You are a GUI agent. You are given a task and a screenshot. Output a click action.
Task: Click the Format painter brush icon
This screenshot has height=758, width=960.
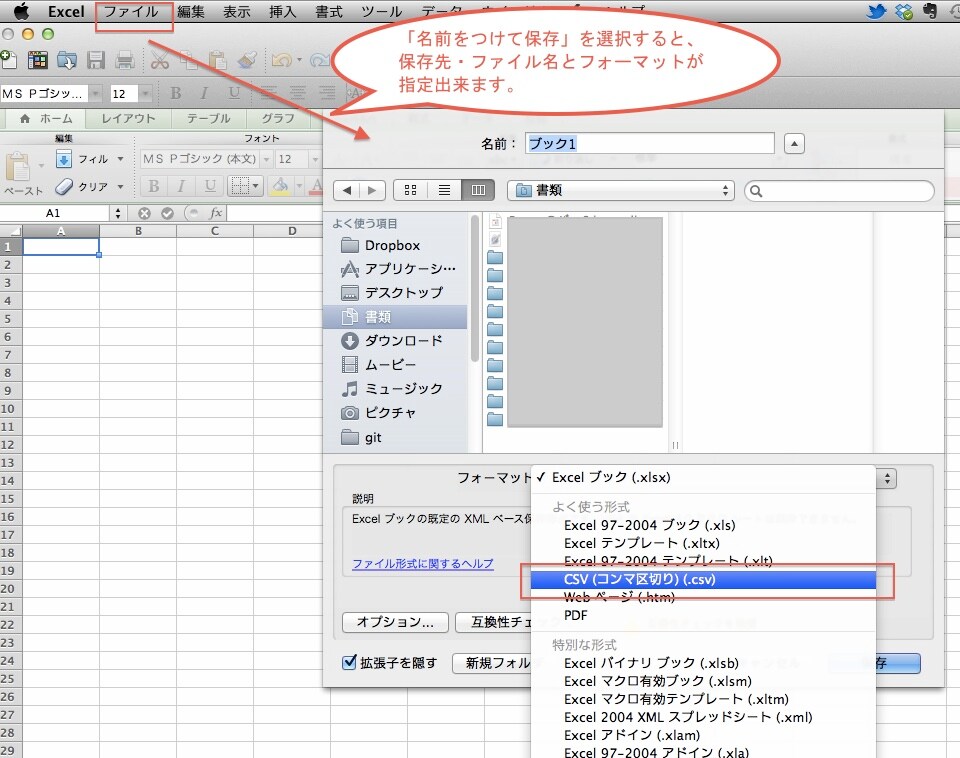247,60
